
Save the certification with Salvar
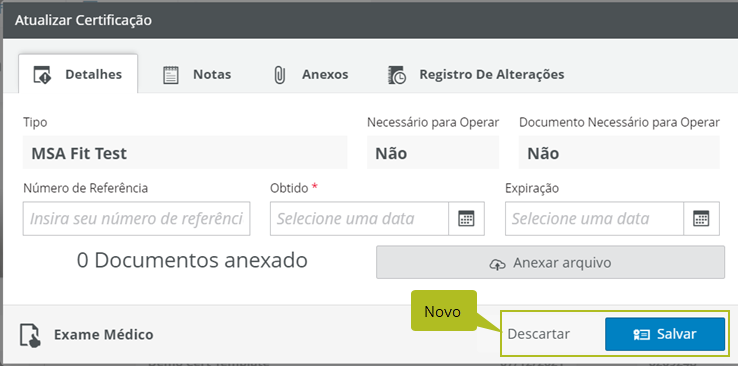[x=665, y=334]
